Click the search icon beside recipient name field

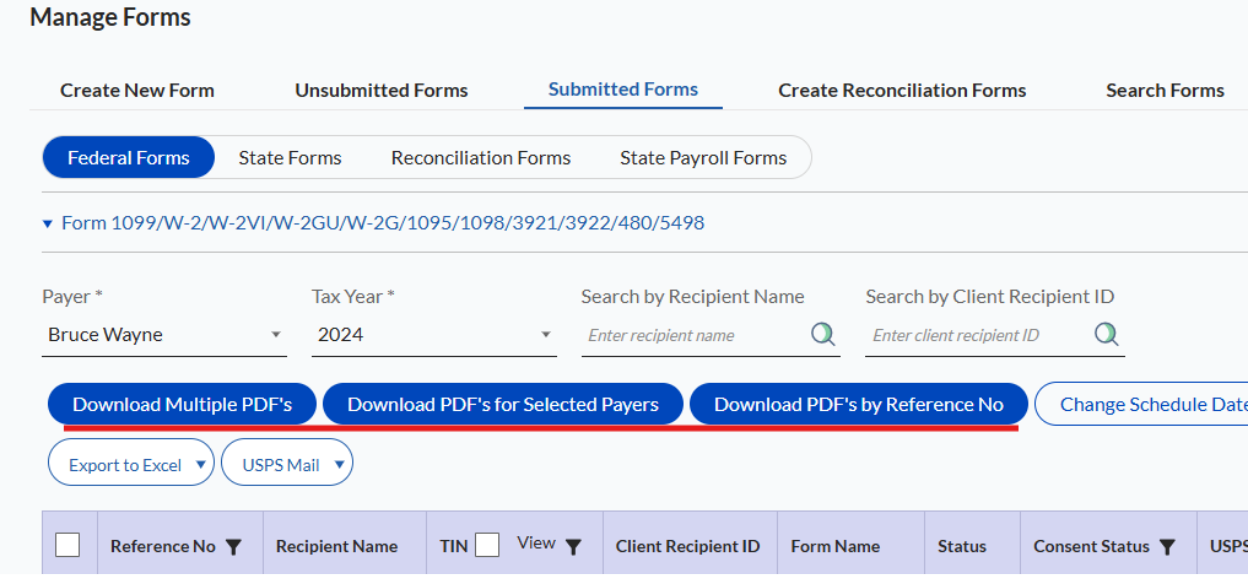[x=822, y=334]
